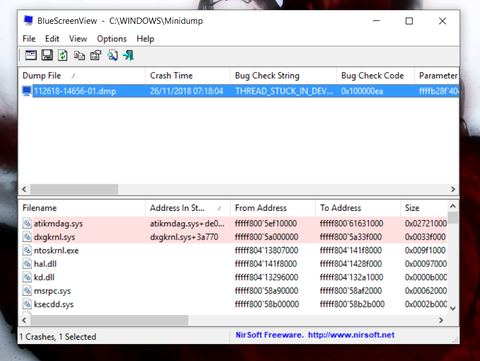Open the Edit menu

pos(52,39)
